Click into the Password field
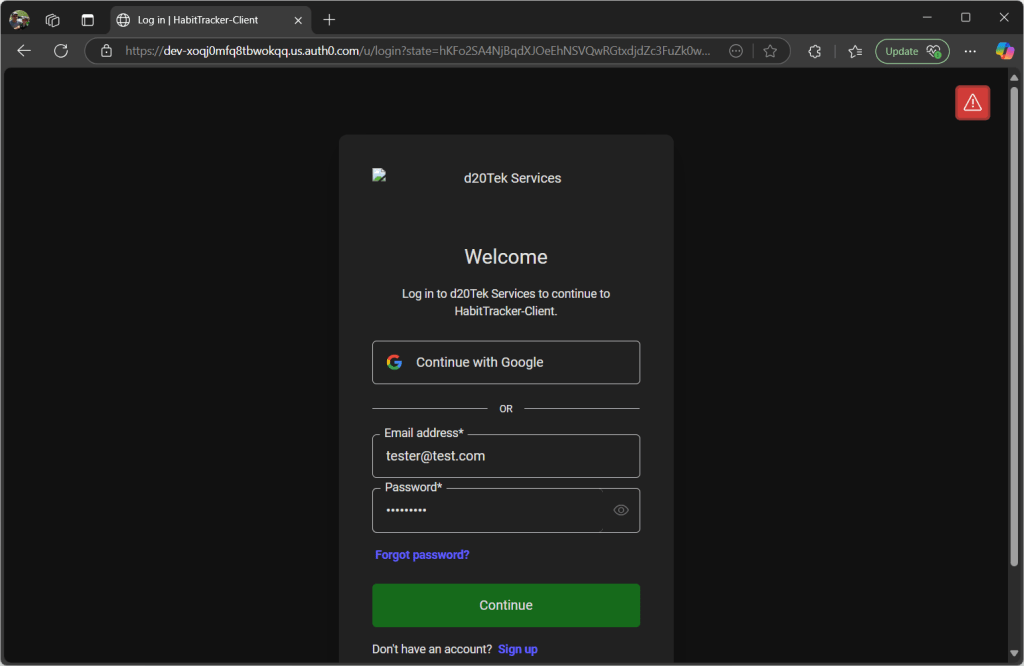 (x=488, y=510)
